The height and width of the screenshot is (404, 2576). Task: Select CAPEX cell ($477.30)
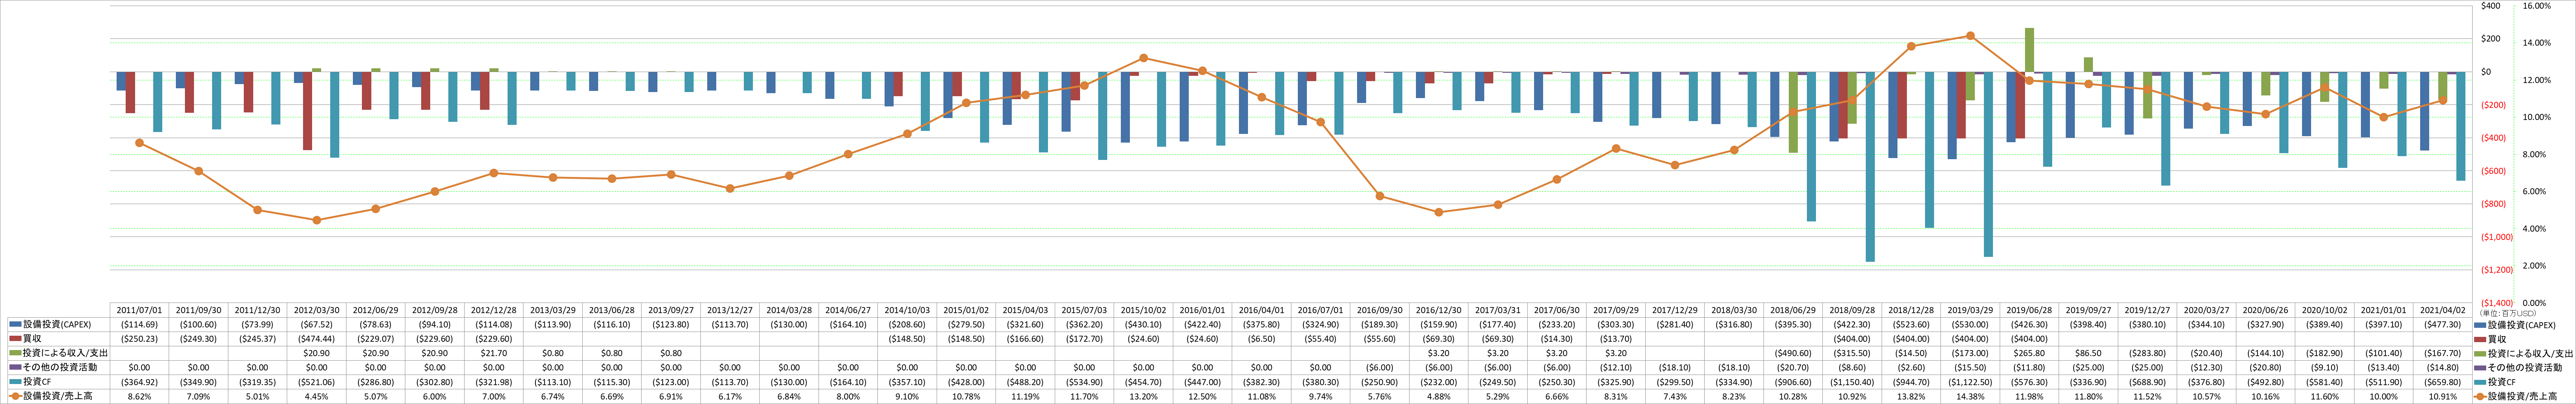click(x=2443, y=325)
